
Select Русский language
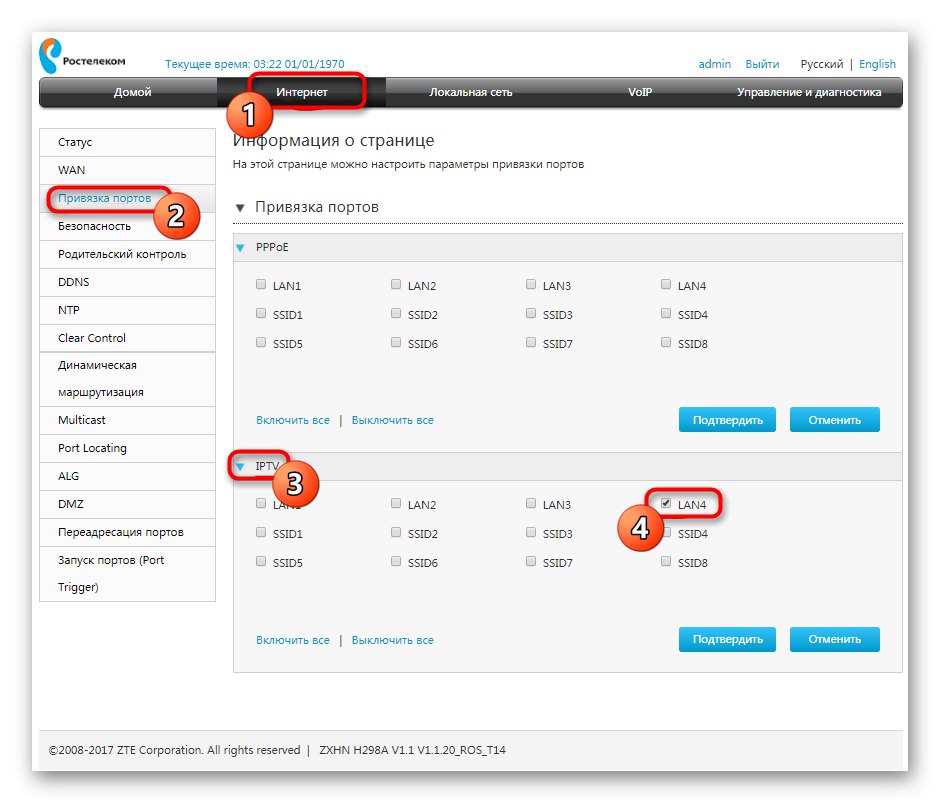tap(821, 64)
